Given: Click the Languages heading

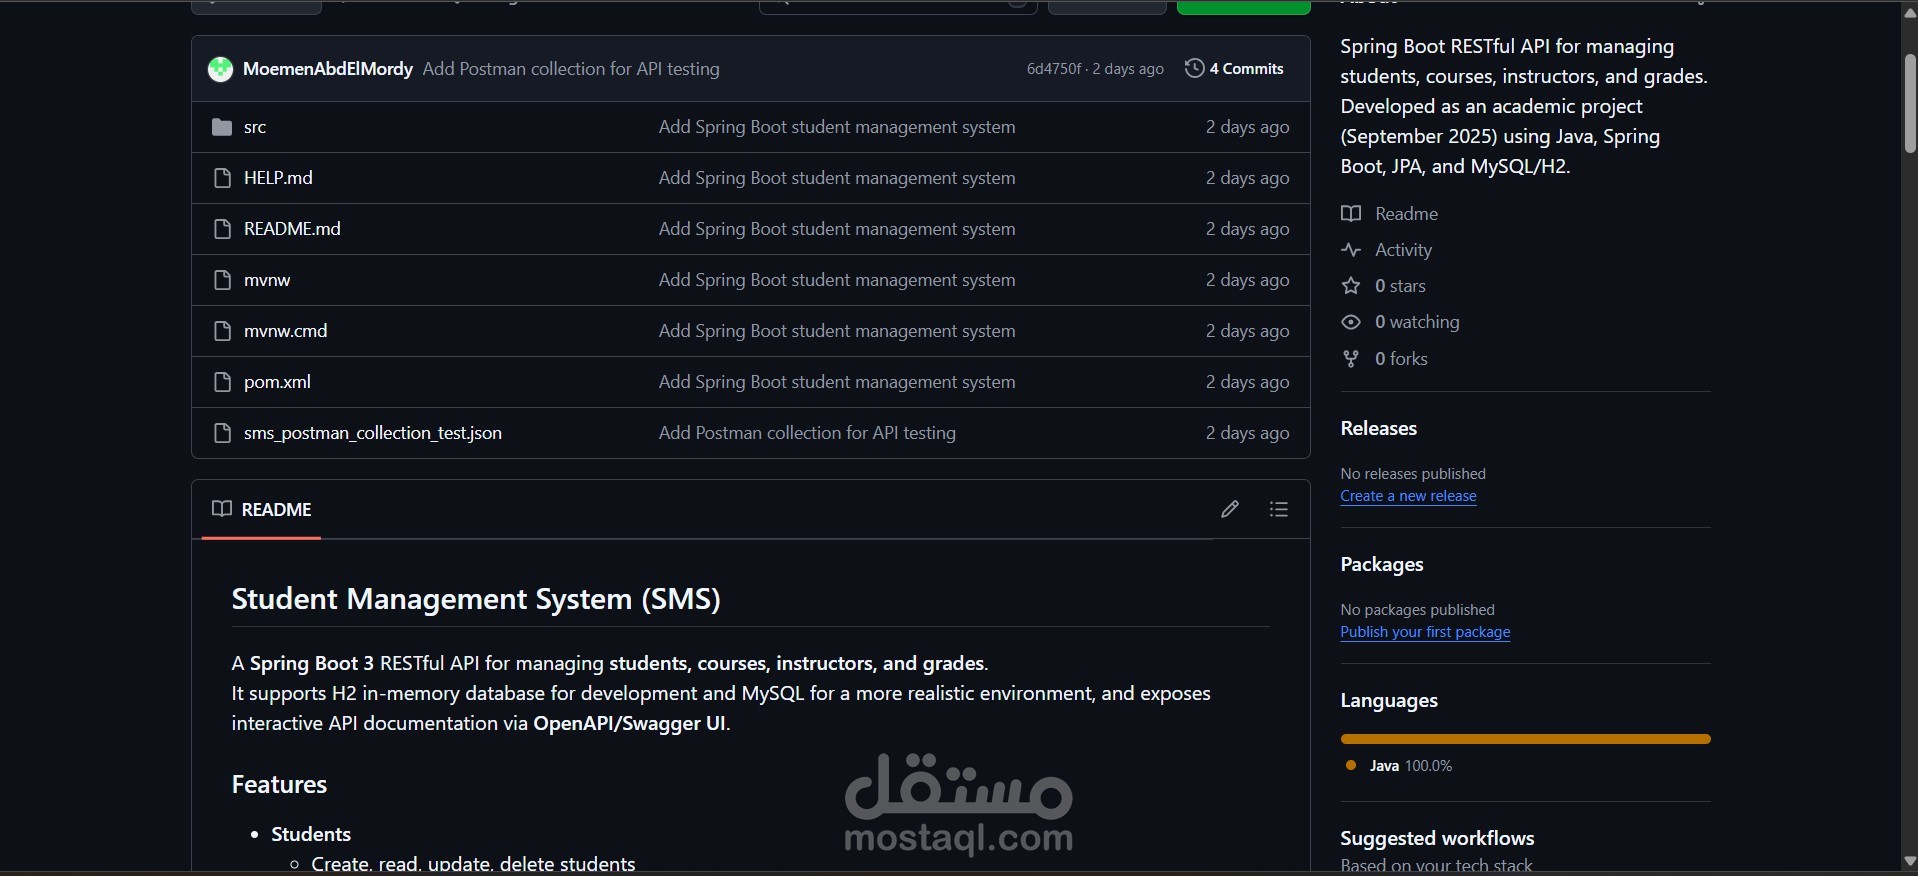Looking at the screenshot, I should [1389, 700].
